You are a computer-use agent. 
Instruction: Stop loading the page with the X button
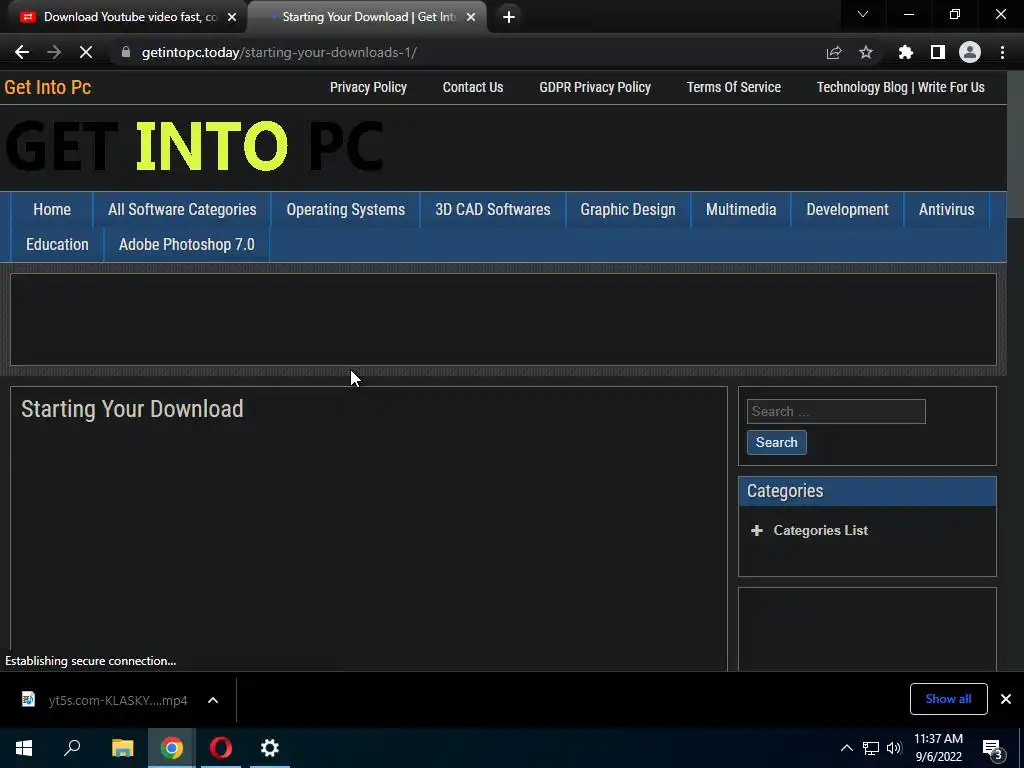pyautogui.click(x=86, y=52)
